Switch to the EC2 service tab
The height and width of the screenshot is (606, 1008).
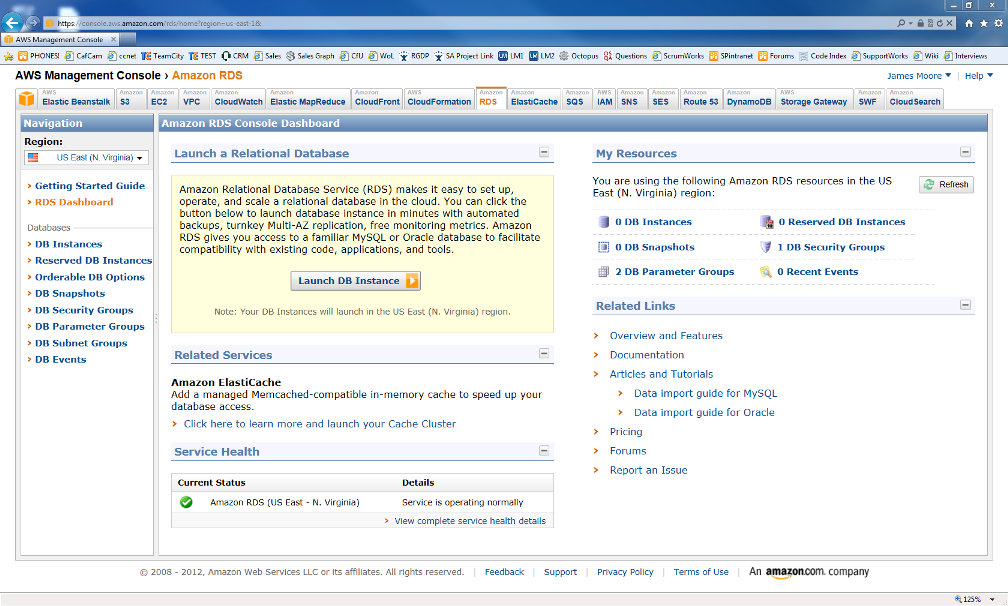coord(162,99)
